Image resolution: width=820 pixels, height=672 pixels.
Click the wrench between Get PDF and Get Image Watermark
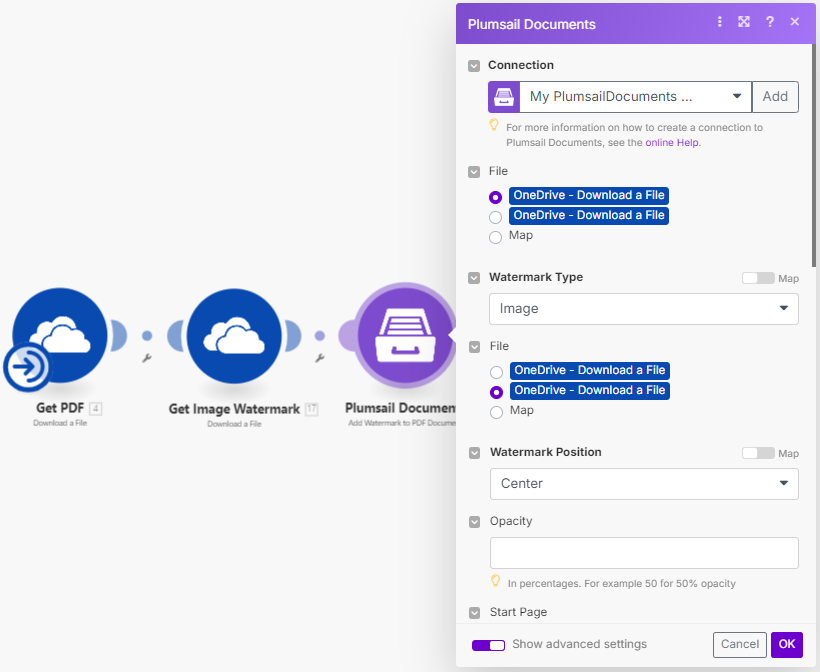tap(147, 358)
